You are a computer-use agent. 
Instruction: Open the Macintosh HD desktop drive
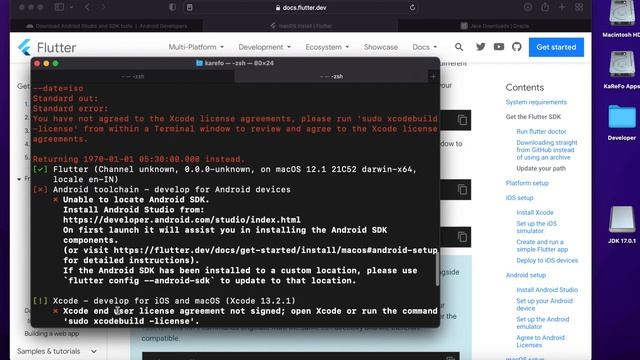[x=621, y=19]
